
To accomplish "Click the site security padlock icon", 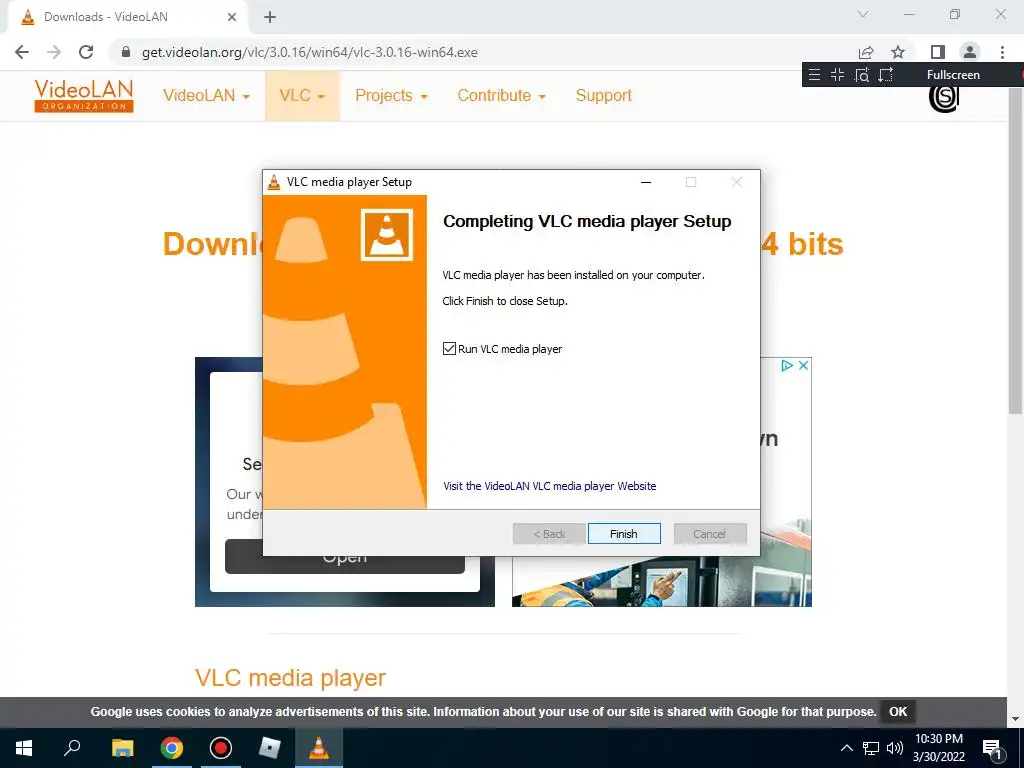I will pyautogui.click(x=126, y=52).
